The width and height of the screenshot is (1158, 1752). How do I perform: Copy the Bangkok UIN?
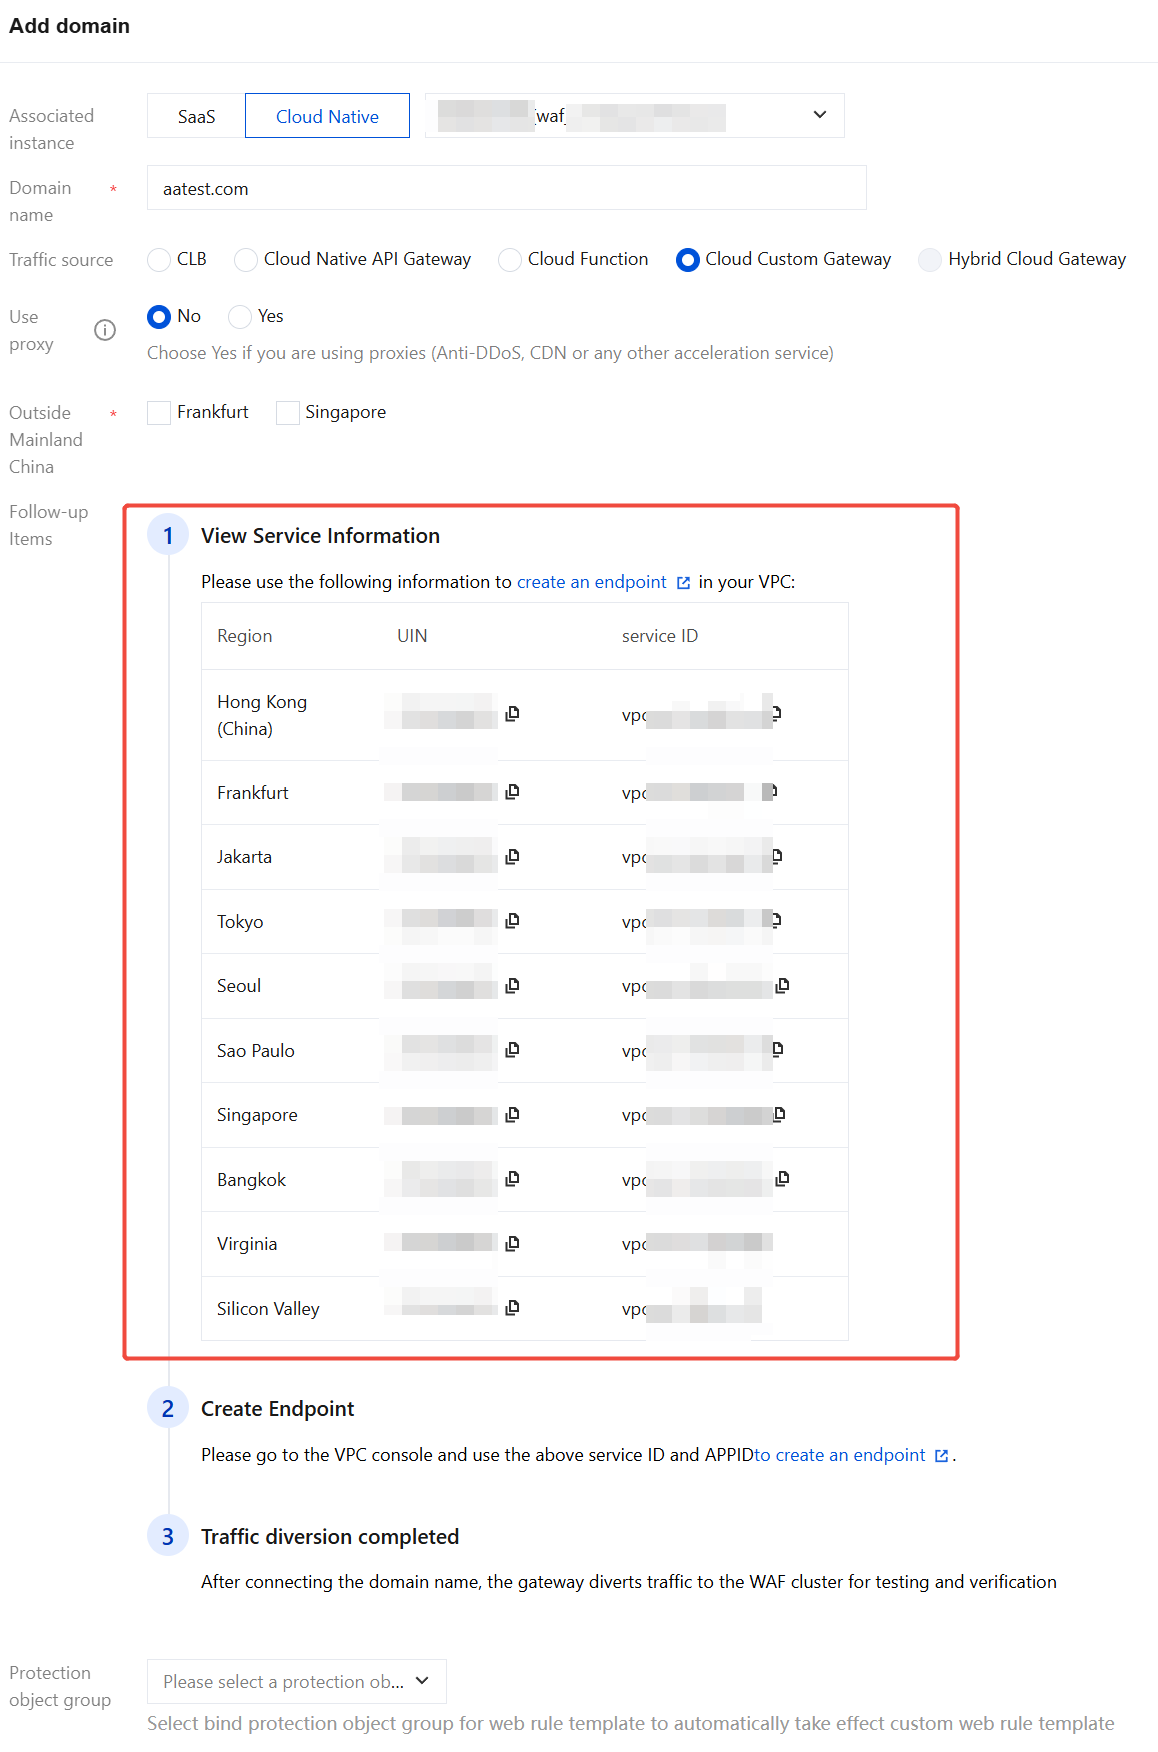click(512, 1179)
